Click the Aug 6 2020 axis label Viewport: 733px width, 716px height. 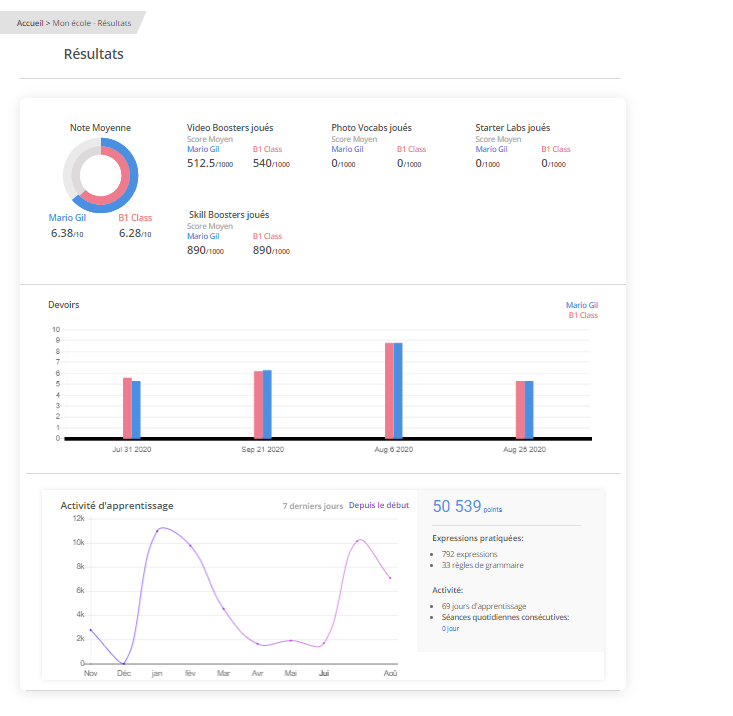[394, 450]
